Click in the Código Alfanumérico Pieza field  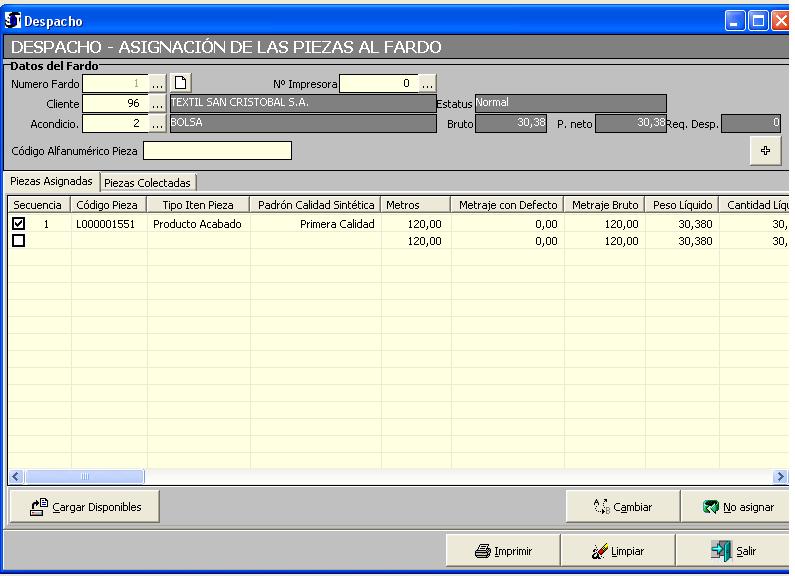click(217, 151)
